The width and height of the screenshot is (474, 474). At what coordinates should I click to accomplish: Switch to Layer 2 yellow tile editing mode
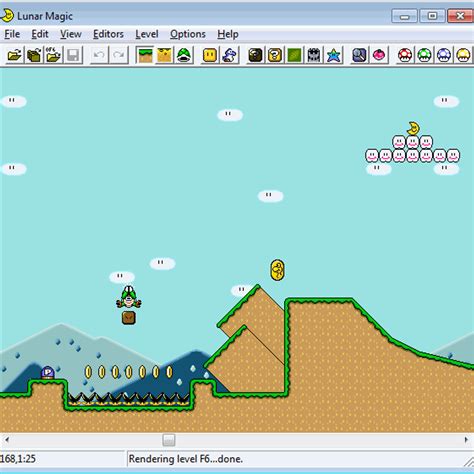pyautogui.click(x=164, y=55)
